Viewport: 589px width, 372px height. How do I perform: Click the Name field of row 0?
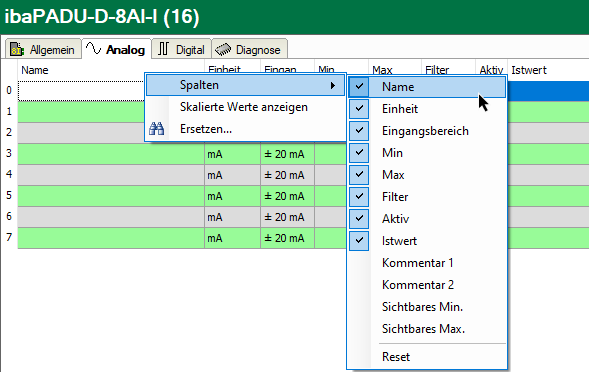coord(82,91)
